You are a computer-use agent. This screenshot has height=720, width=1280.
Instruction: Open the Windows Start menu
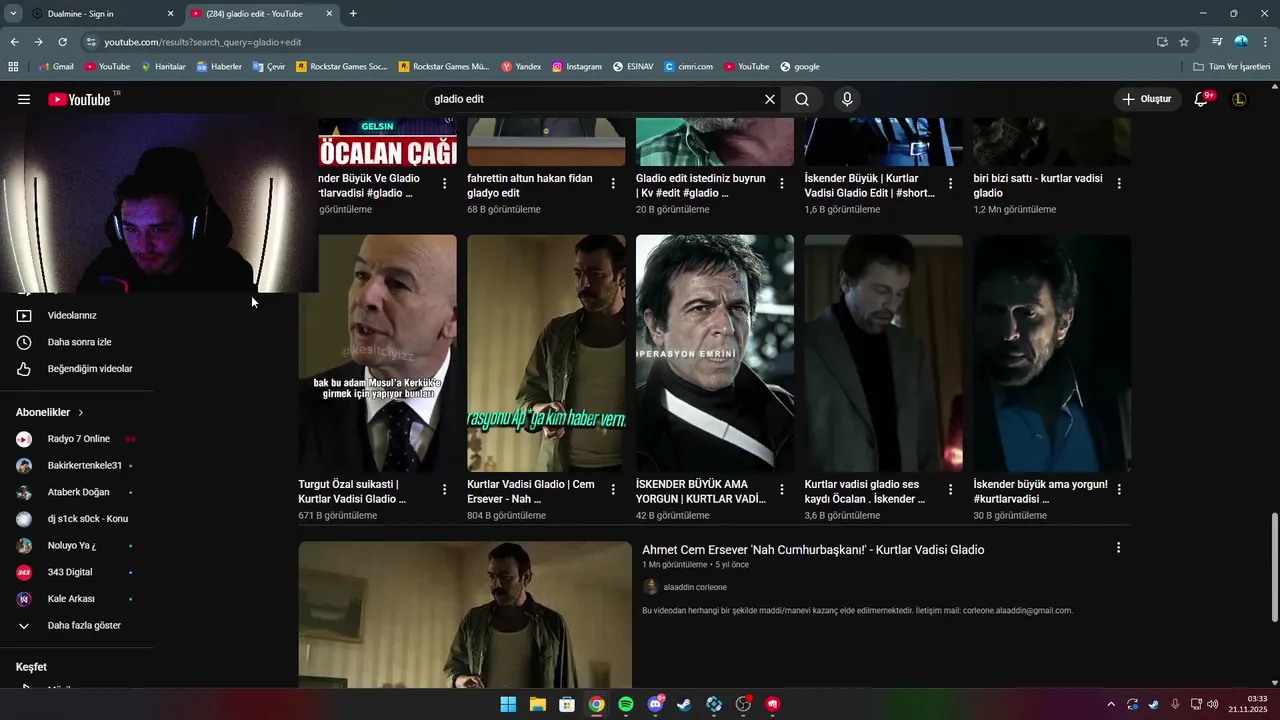coord(508,704)
